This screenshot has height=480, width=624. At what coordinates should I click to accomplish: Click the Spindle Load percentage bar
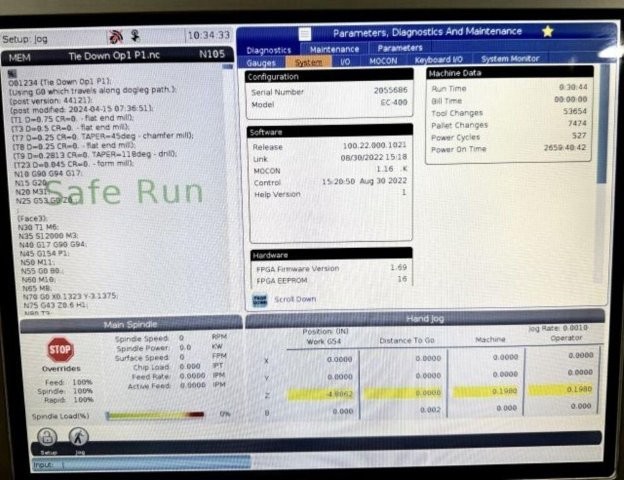(155, 415)
